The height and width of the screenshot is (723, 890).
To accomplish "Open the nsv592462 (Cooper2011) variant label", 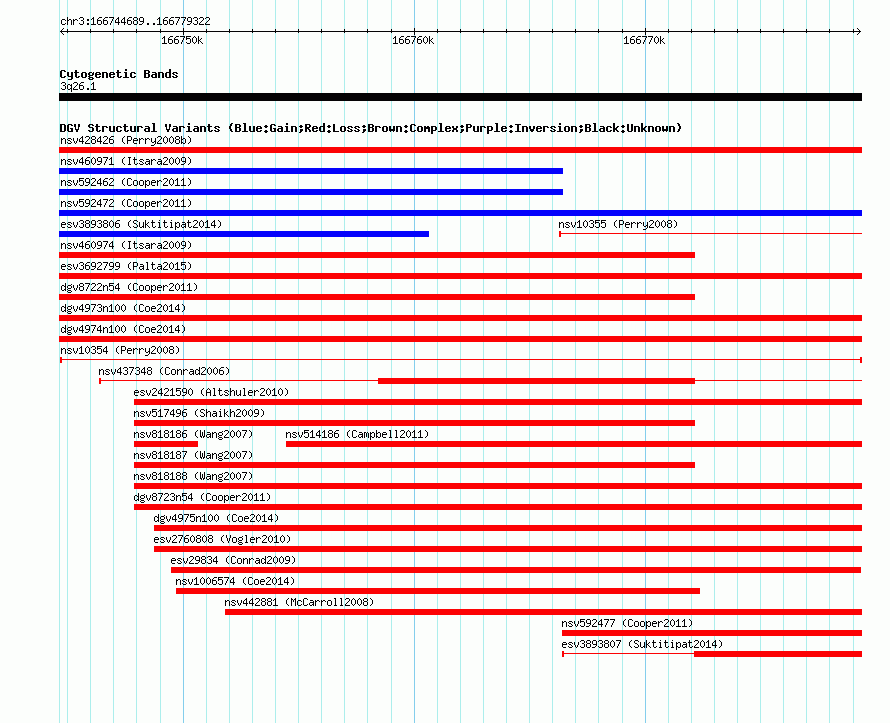I will click(x=126, y=182).
